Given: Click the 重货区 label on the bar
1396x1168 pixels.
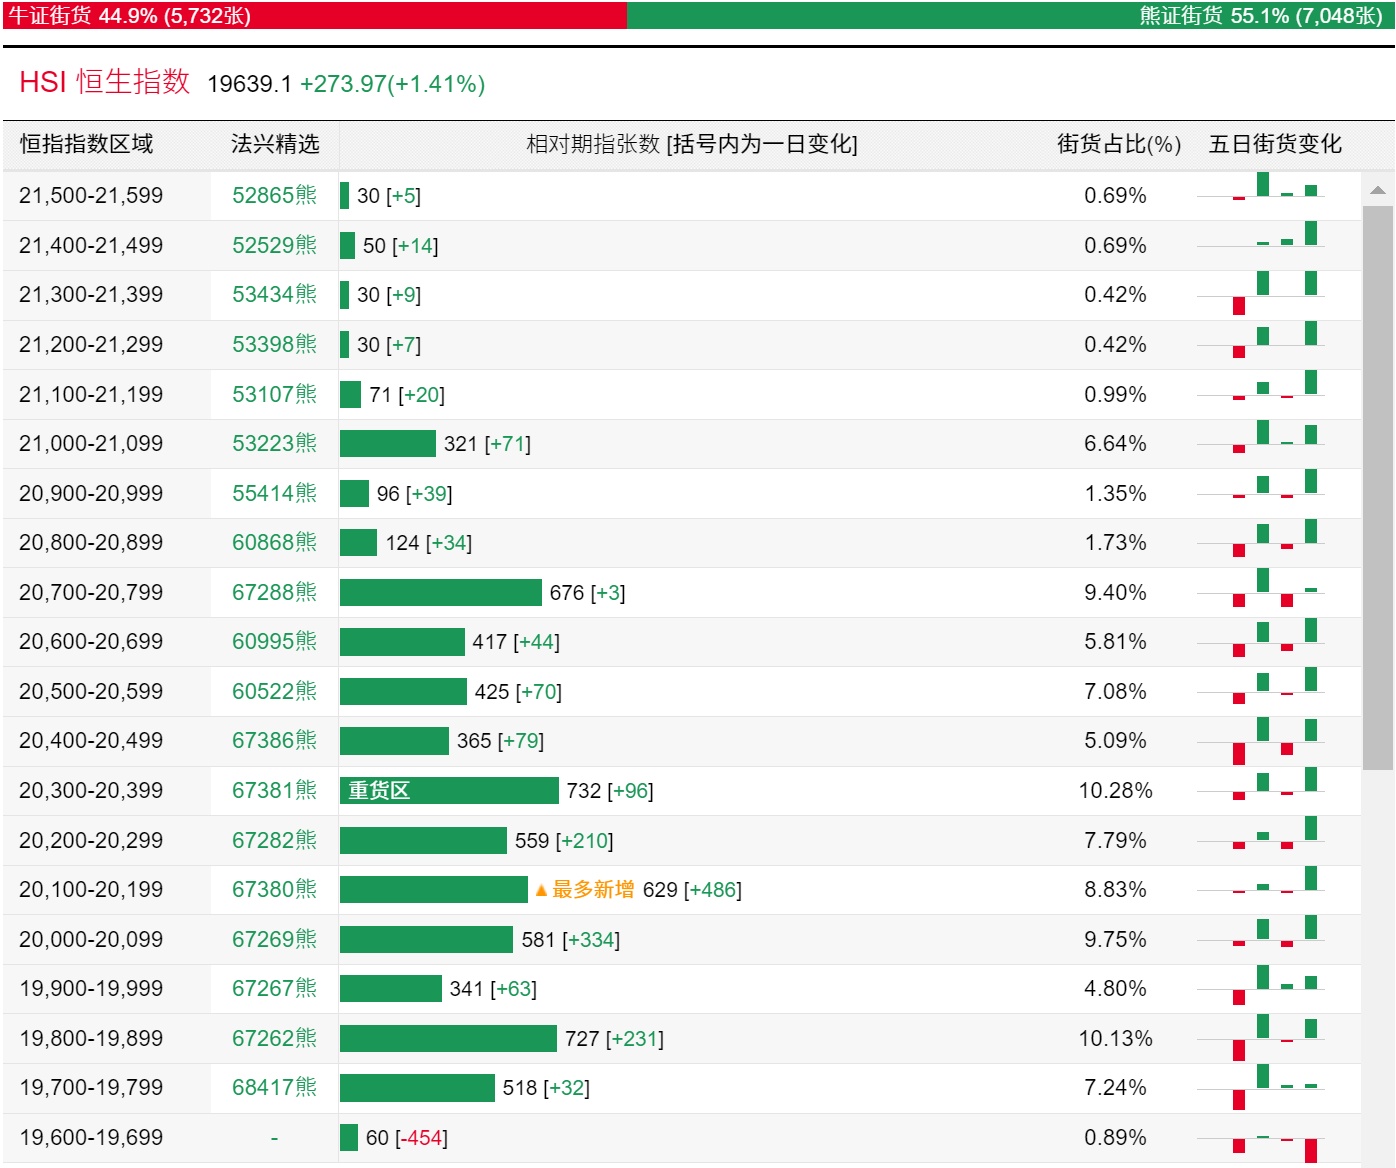Looking at the screenshot, I should (379, 791).
